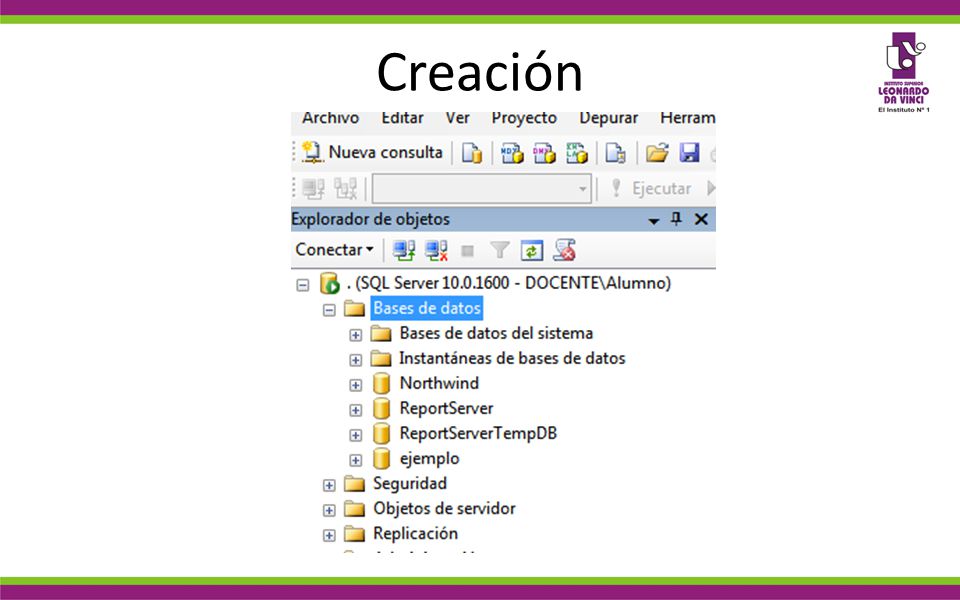Expand the Replicación folder
960x600 pixels.
329,536
